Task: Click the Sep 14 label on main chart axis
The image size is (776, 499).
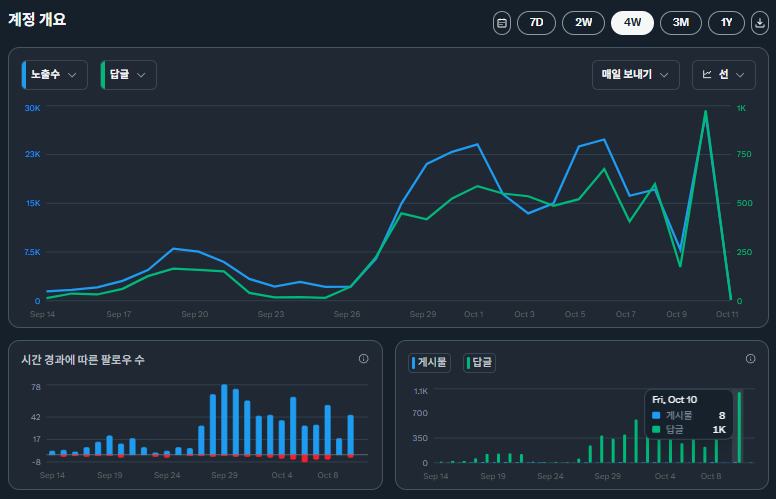Action: pyautogui.click(x=43, y=314)
